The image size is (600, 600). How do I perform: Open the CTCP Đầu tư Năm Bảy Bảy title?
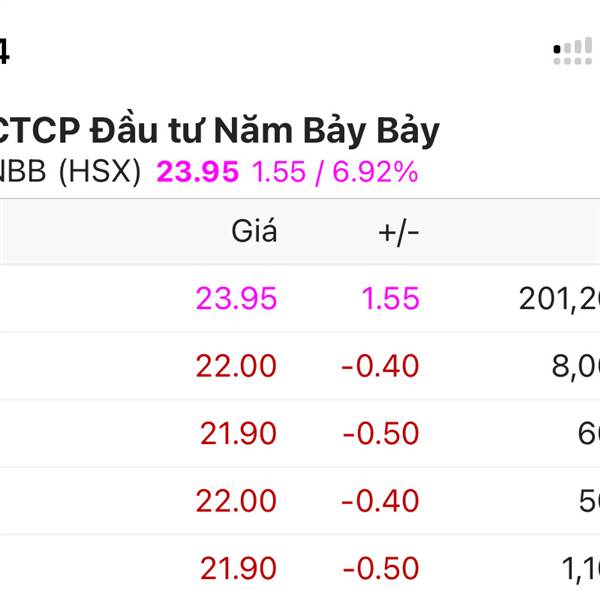218,129
